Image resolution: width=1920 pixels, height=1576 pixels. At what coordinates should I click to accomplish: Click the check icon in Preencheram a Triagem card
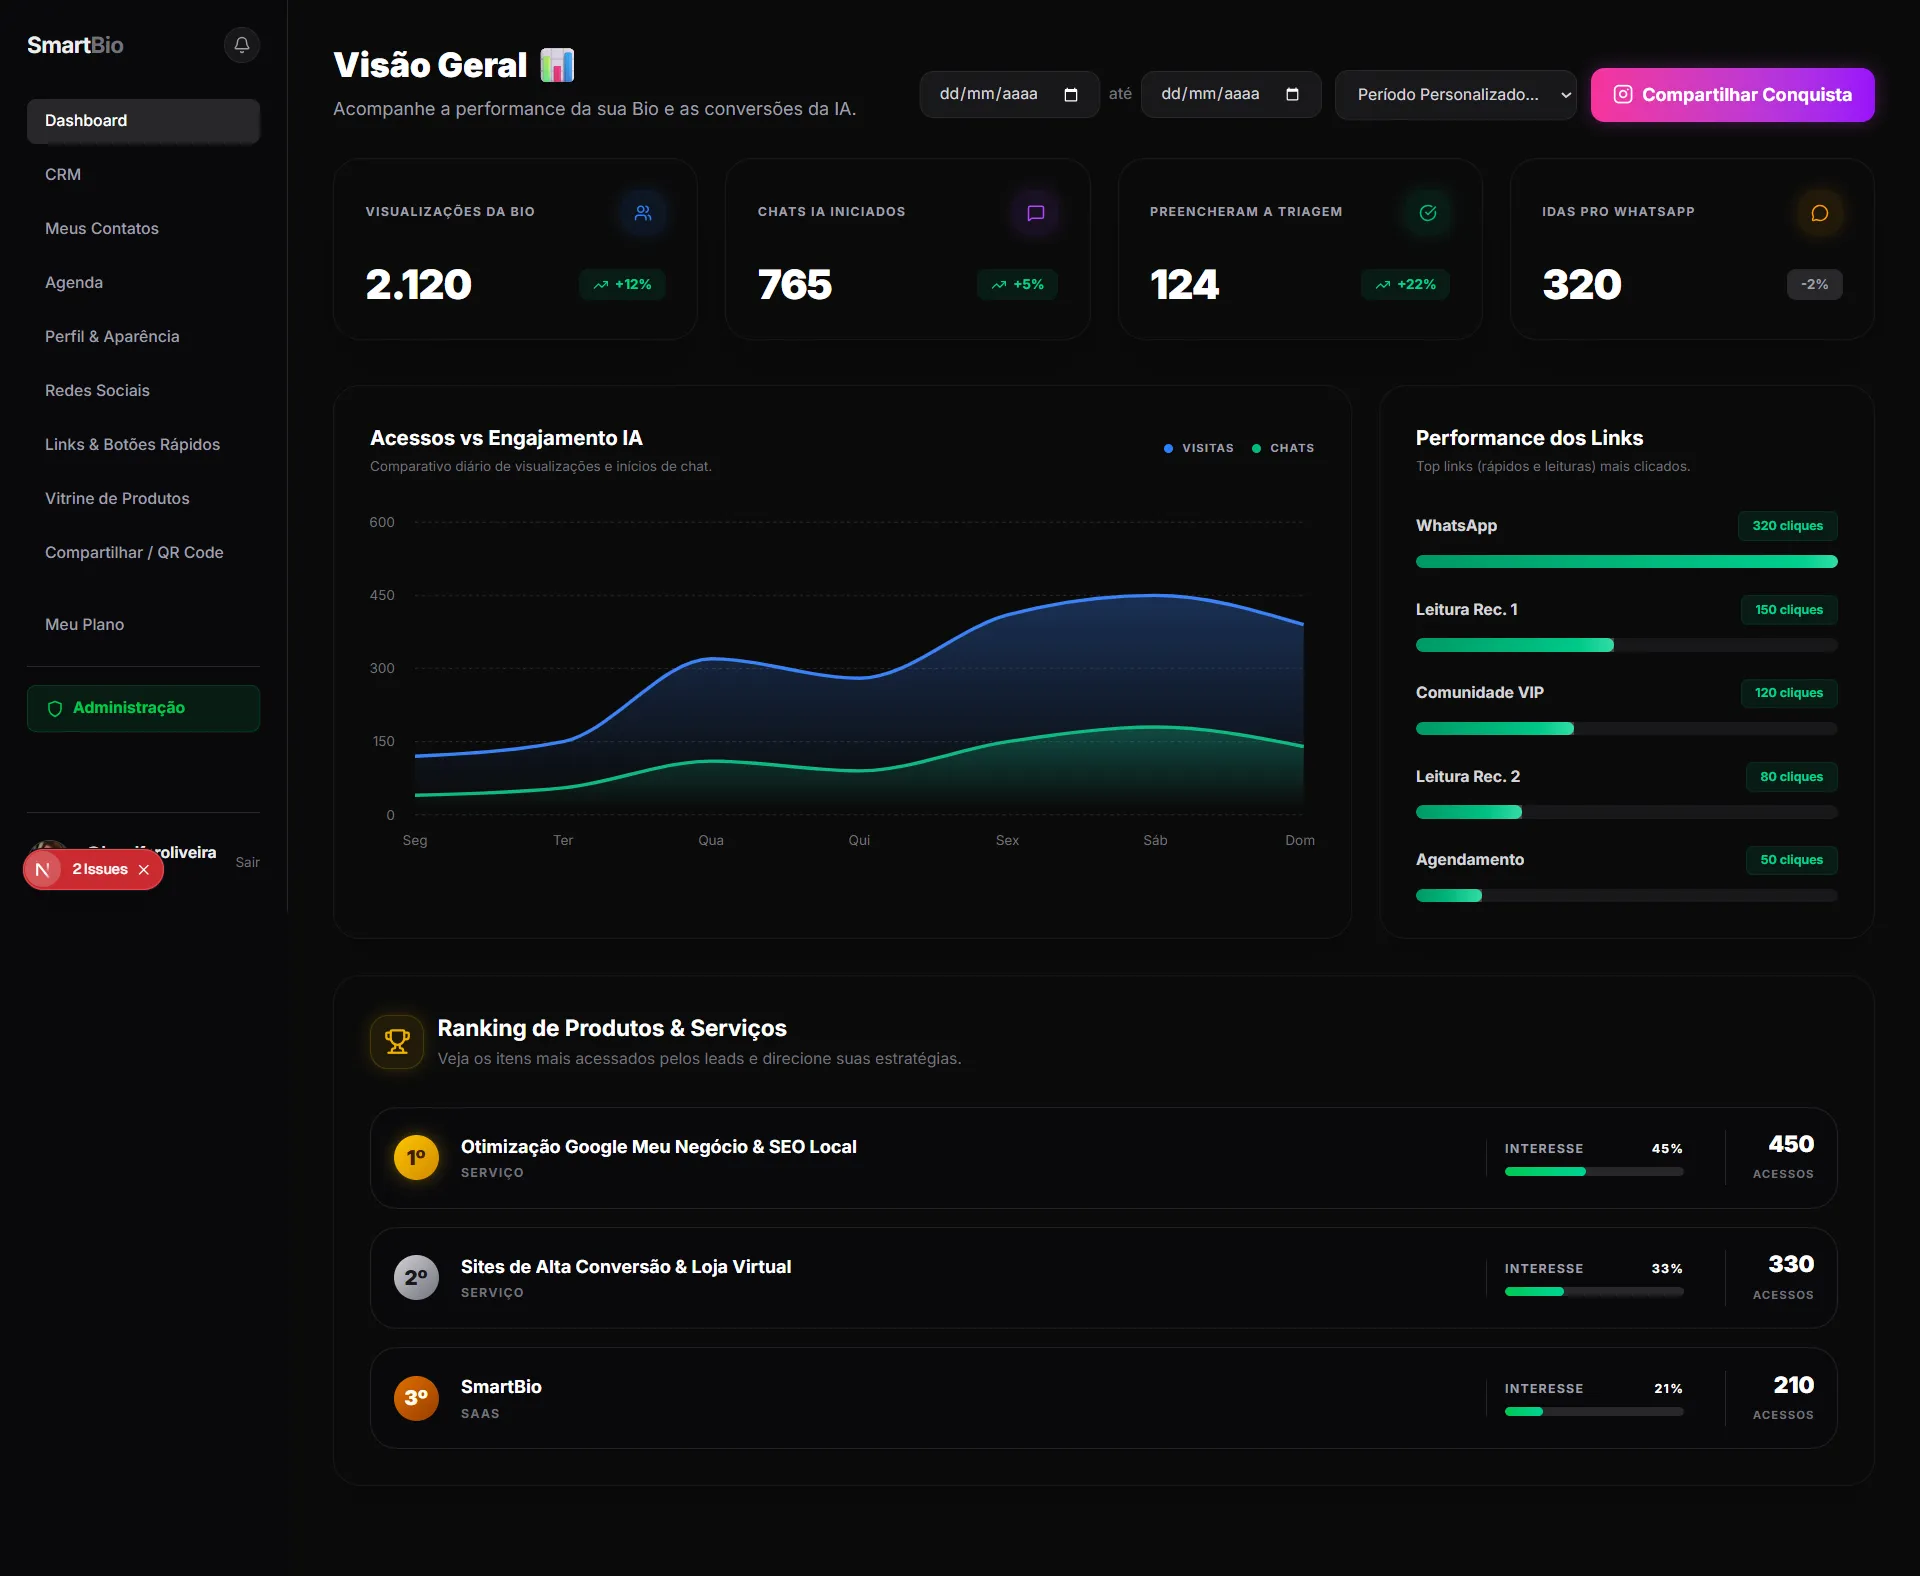[1428, 213]
